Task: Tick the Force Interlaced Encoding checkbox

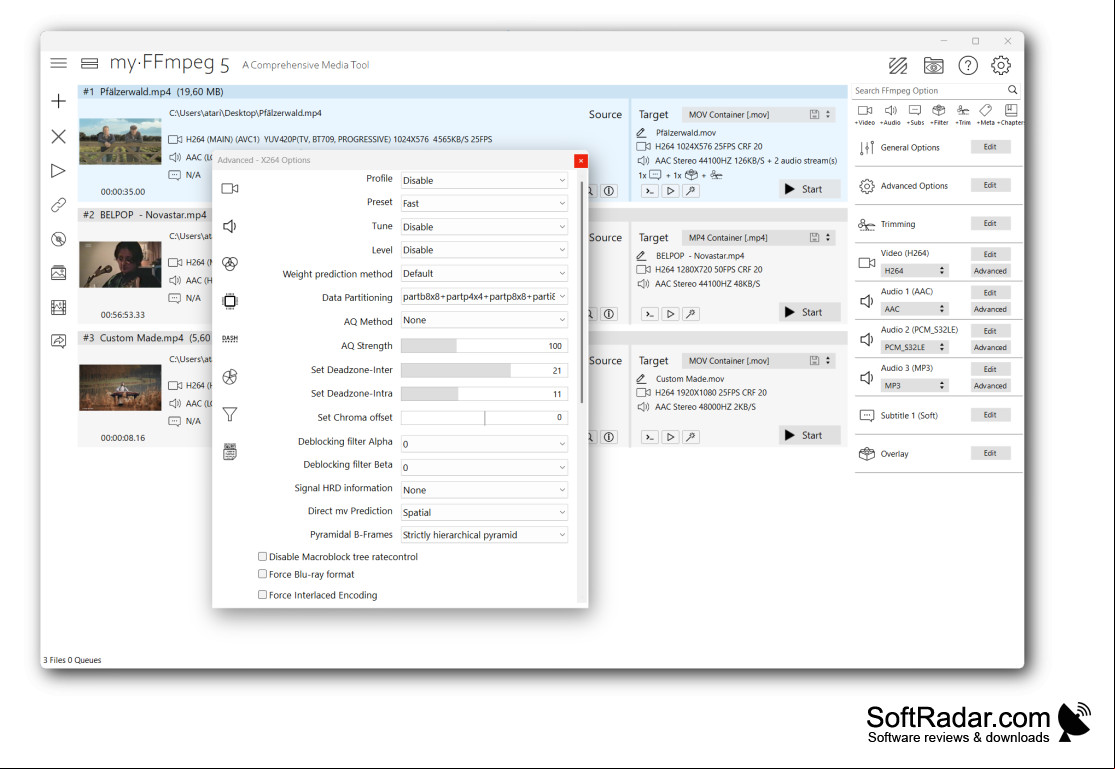Action: 262,595
